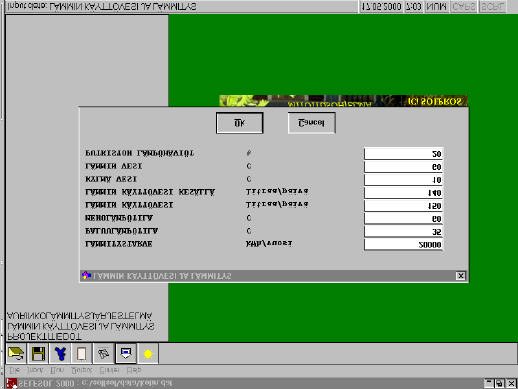
Task: Select PROJEKTITIEDOT in the left panel list
Action: pos(44,336)
